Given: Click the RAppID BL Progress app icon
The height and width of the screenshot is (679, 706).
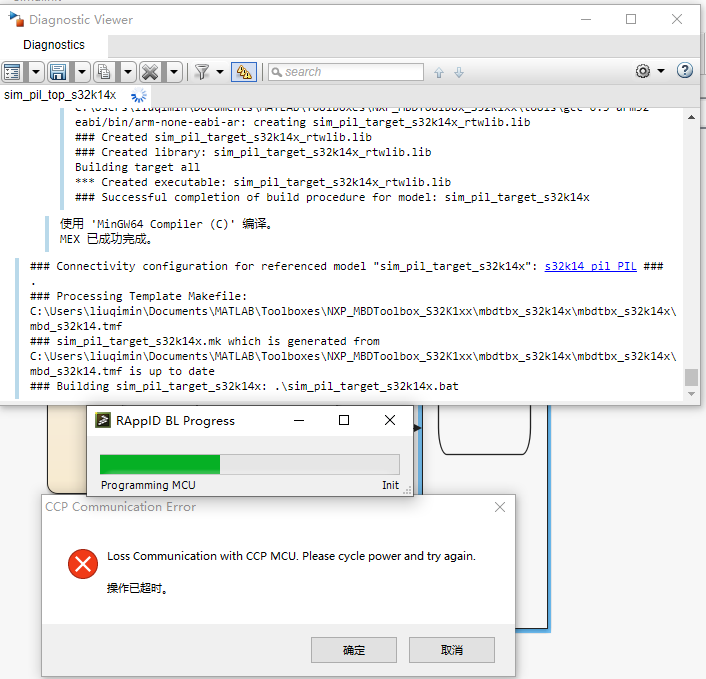Looking at the screenshot, I should (103, 420).
